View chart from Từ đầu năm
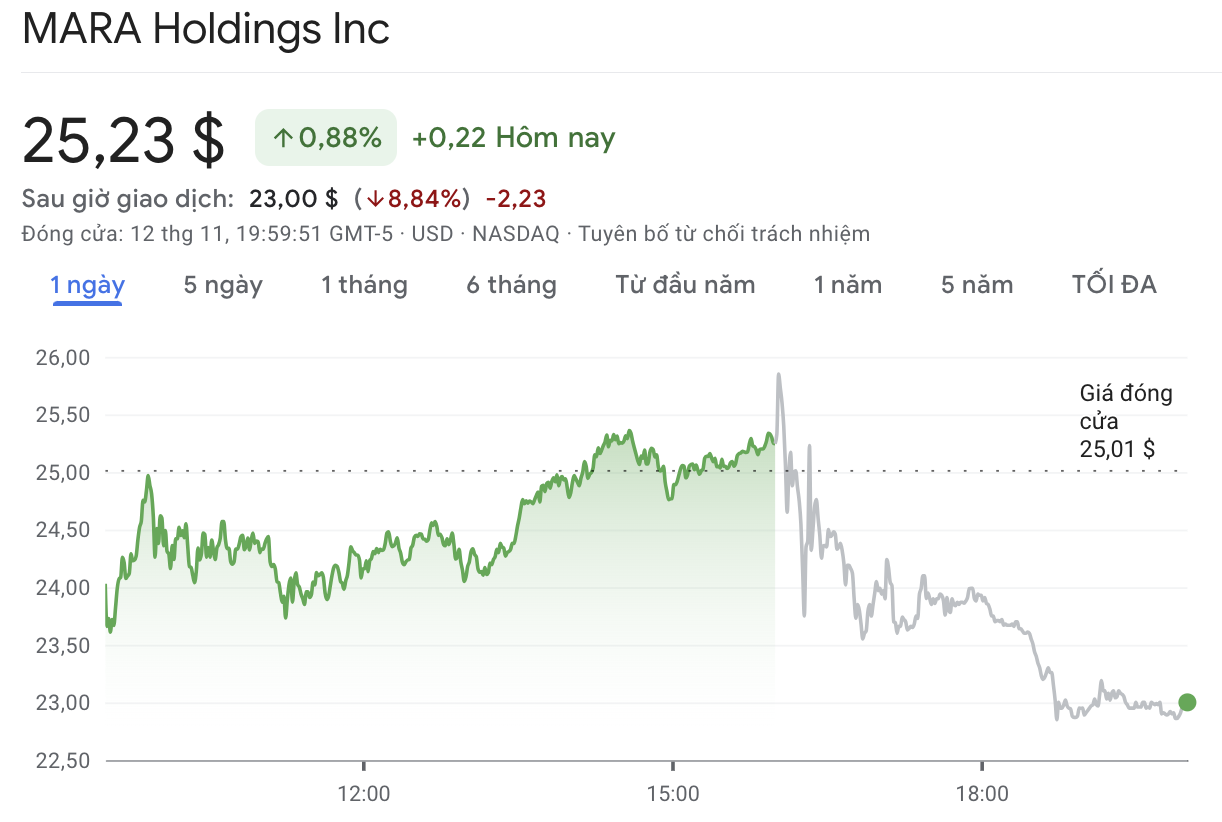The height and width of the screenshot is (822, 1222). pyautogui.click(x=684, y=285)
